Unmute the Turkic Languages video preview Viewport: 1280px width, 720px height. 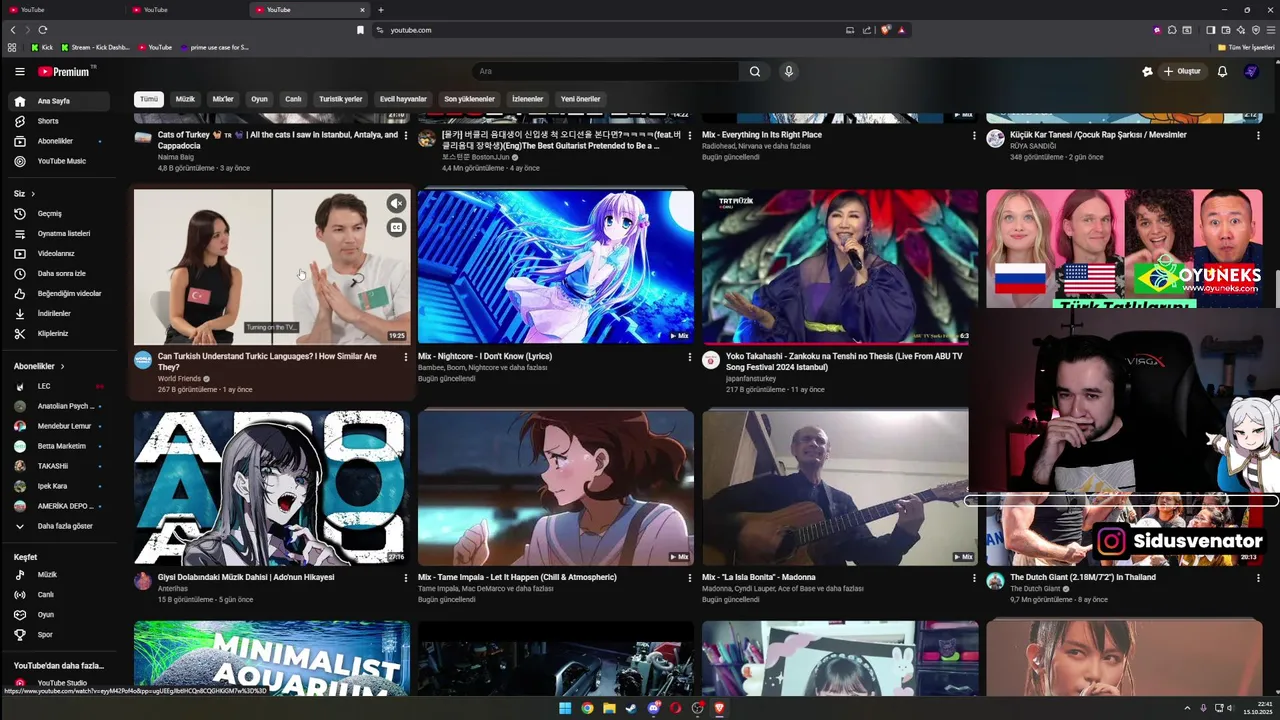396,204
